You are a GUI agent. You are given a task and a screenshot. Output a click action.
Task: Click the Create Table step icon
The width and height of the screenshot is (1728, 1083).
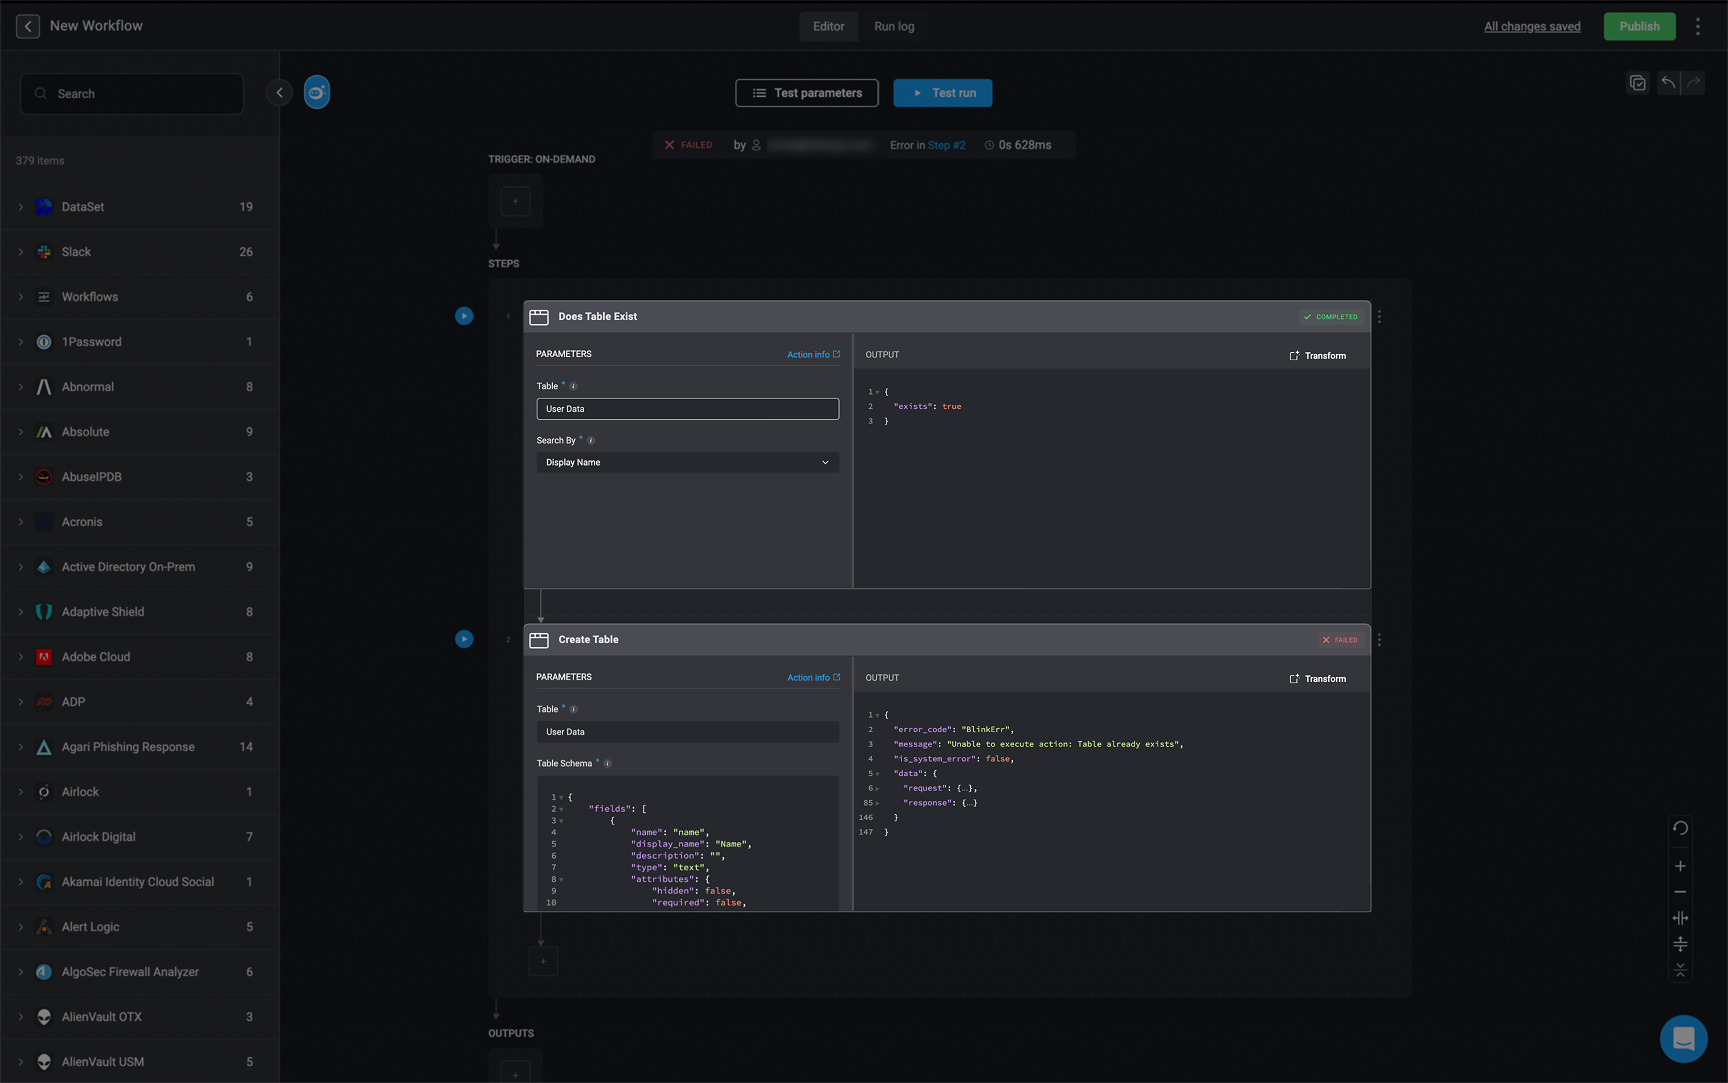(x=539, y=640)
